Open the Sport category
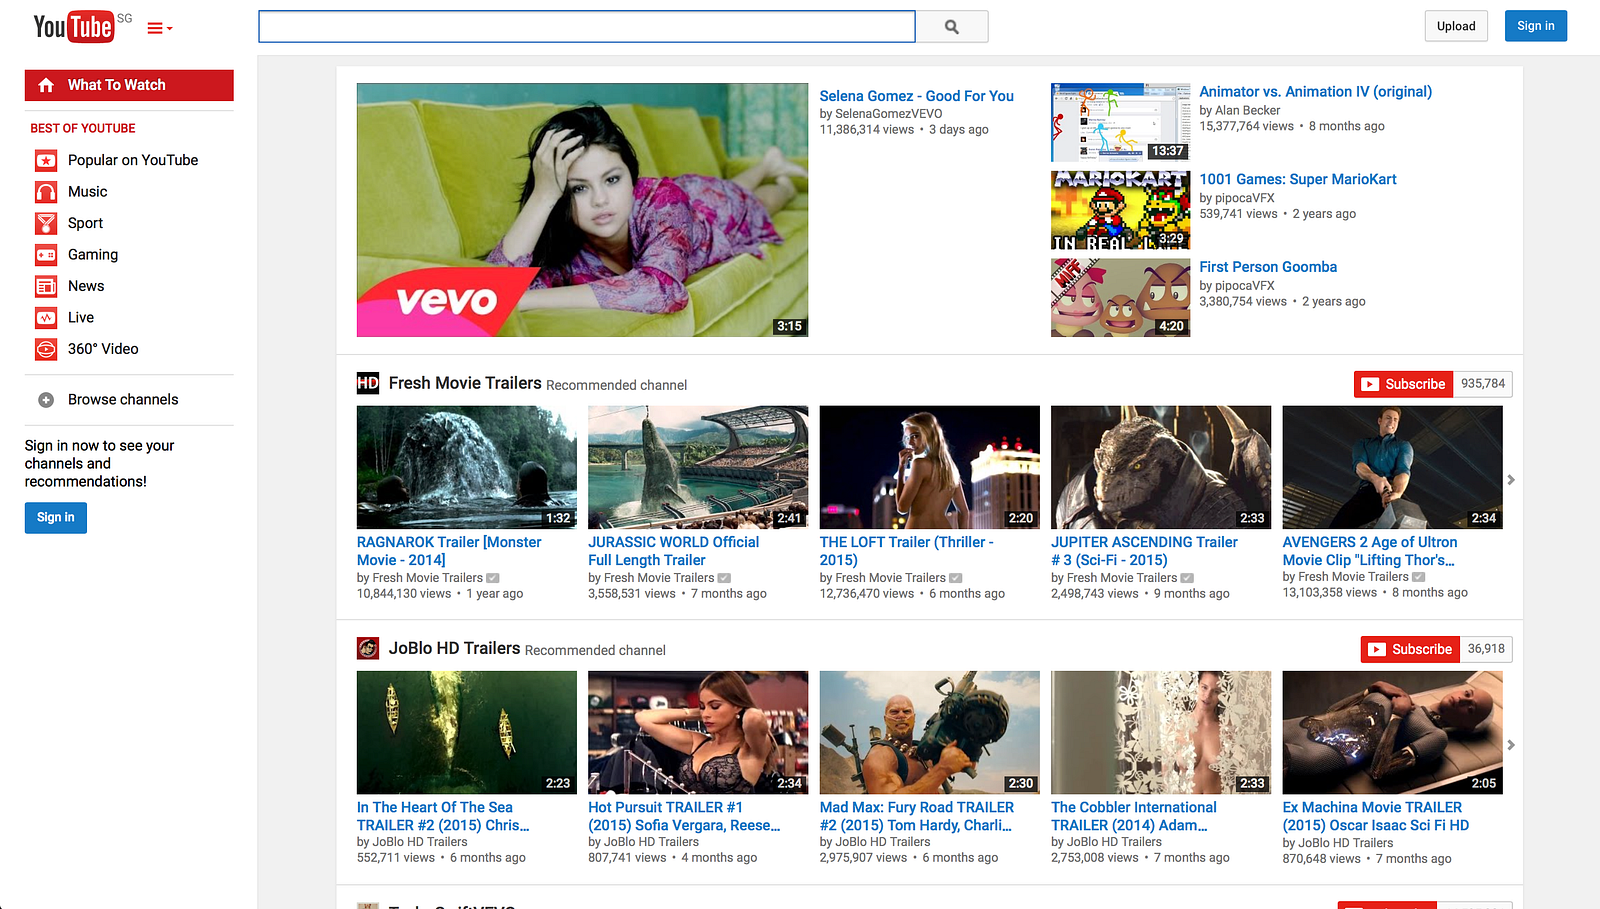 (86, 223)
